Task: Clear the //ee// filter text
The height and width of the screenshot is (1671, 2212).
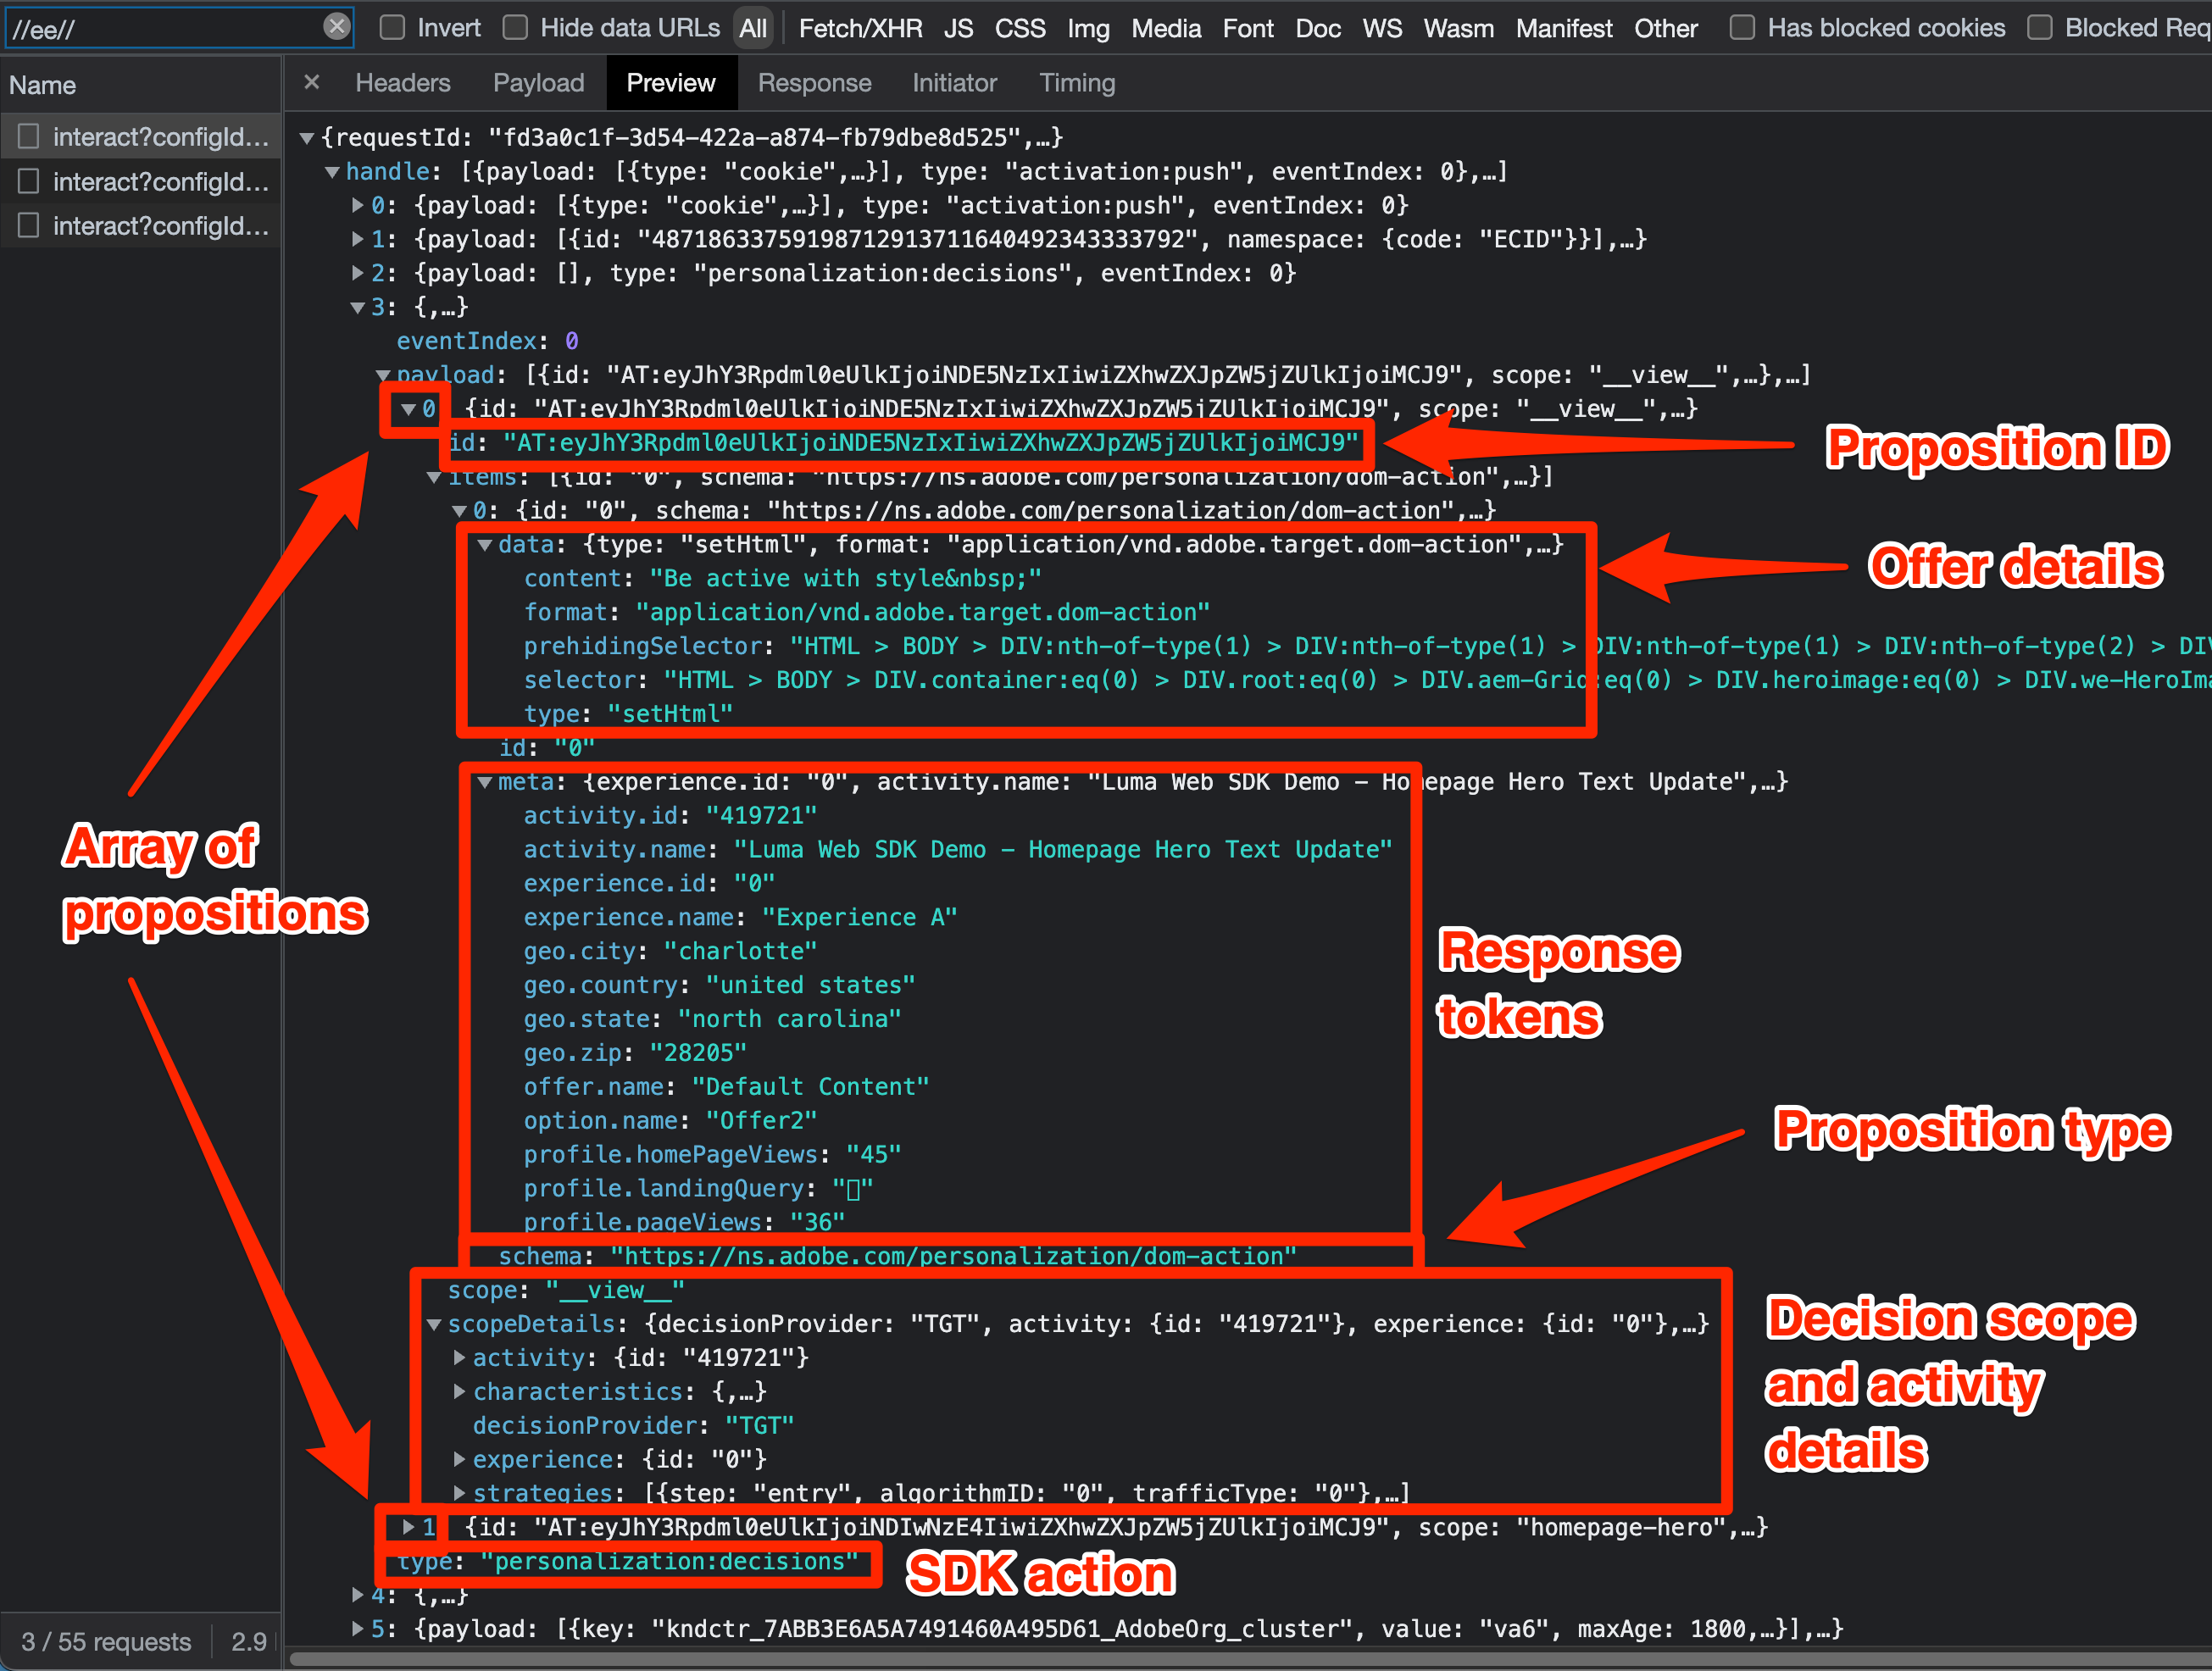Action: coord(337,27)
